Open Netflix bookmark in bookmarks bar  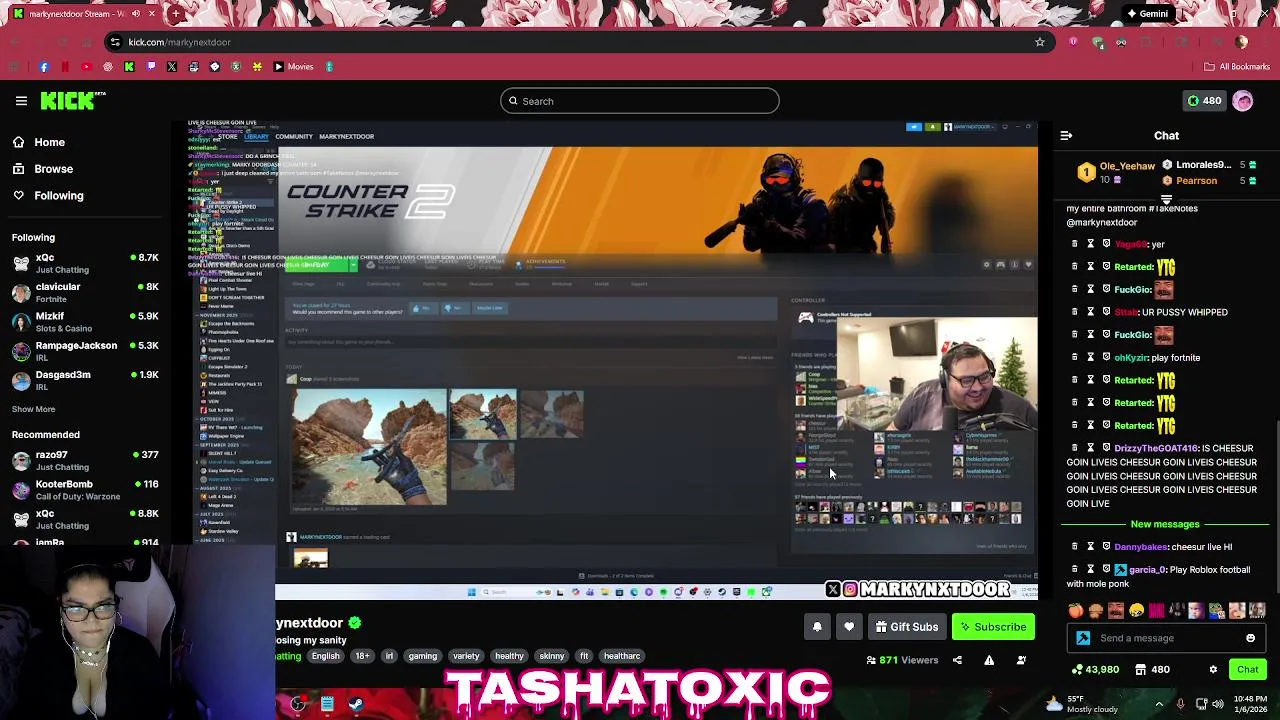(65, 67)
